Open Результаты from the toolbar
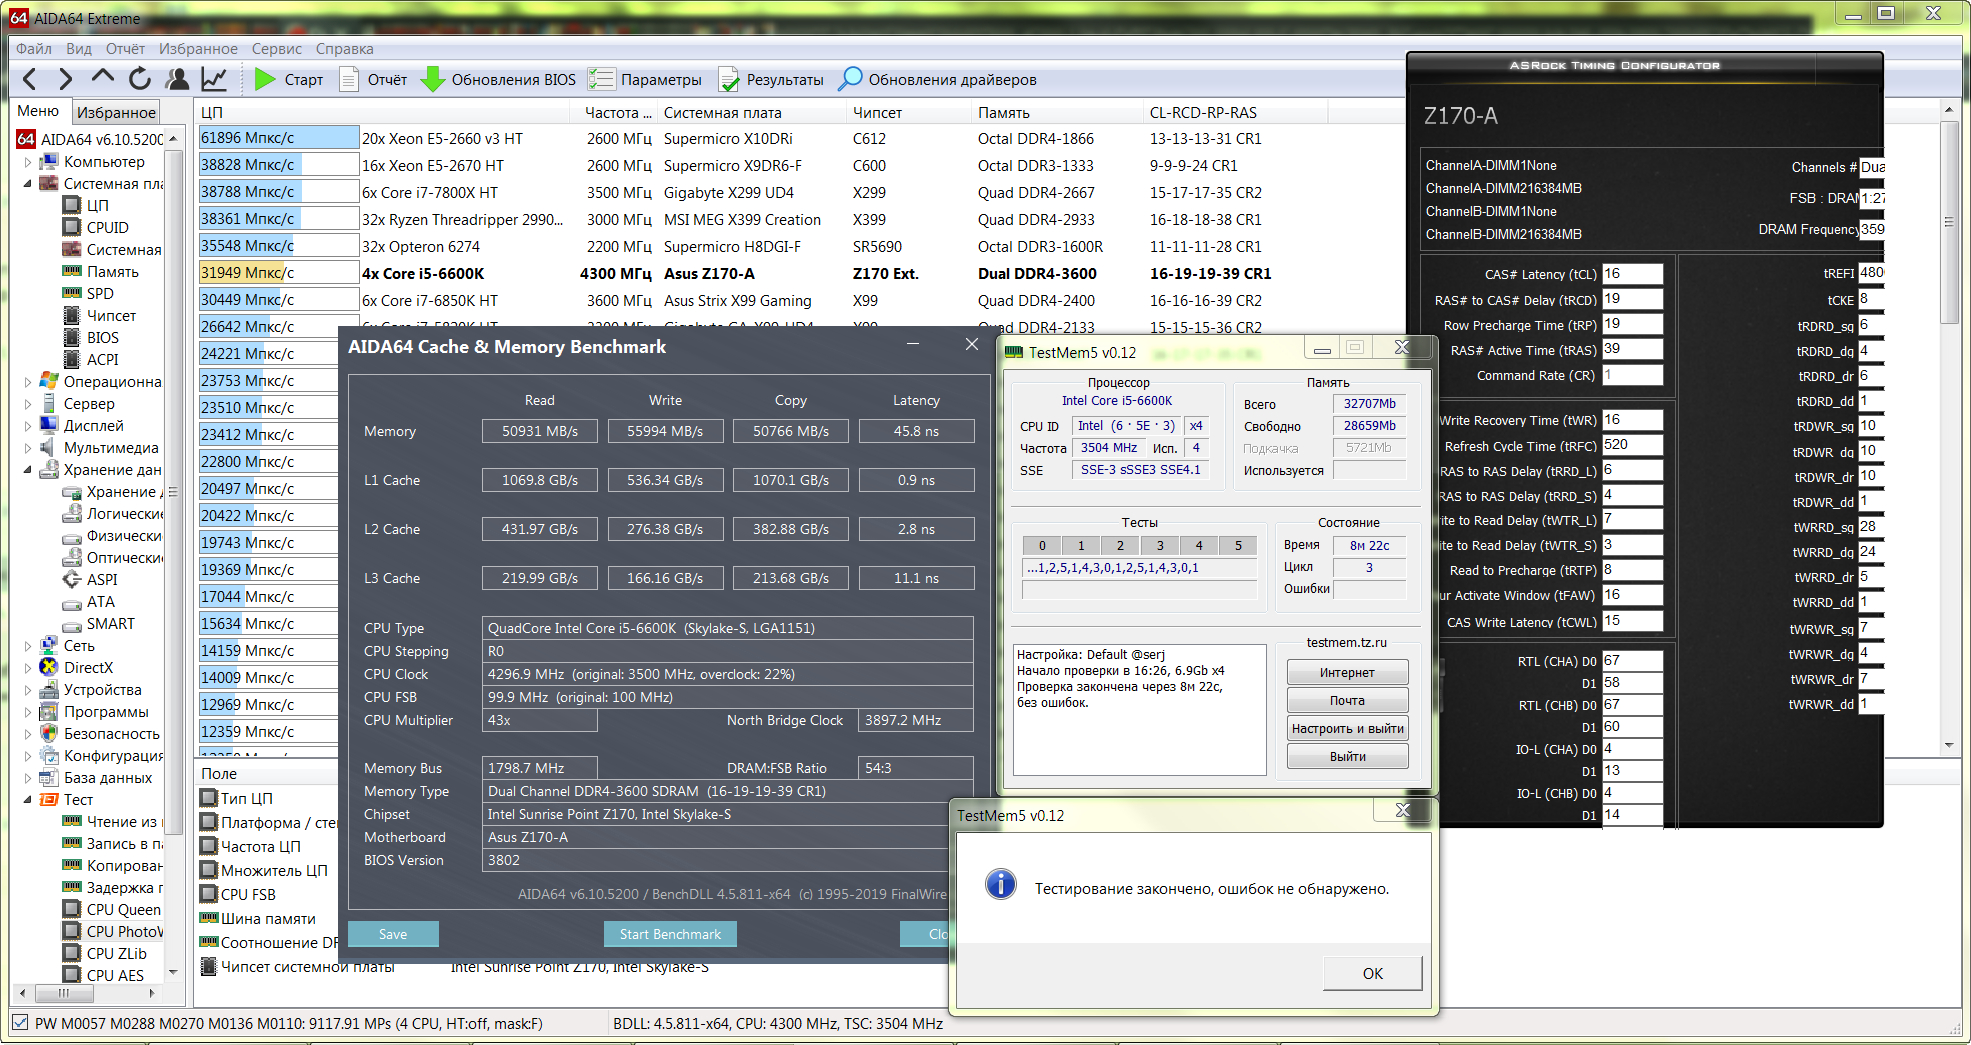The image size is (1971, 1045). point(771,79)
